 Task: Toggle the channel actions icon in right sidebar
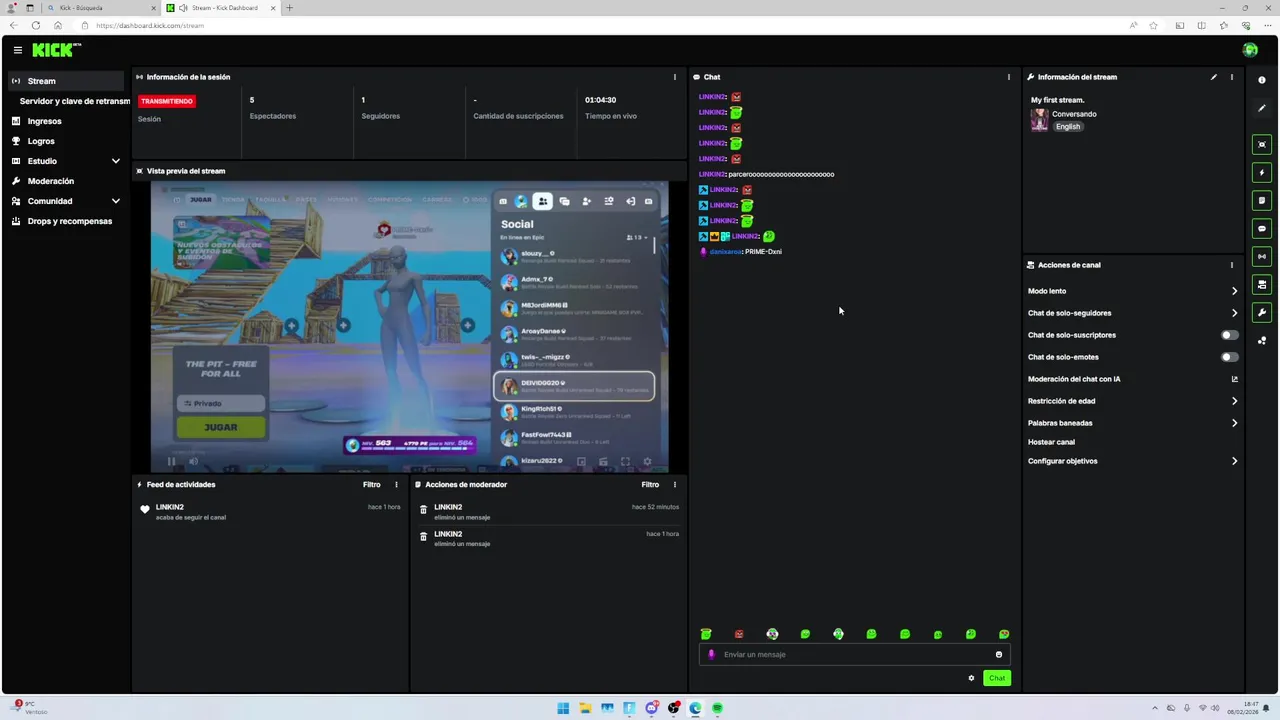1262,285
